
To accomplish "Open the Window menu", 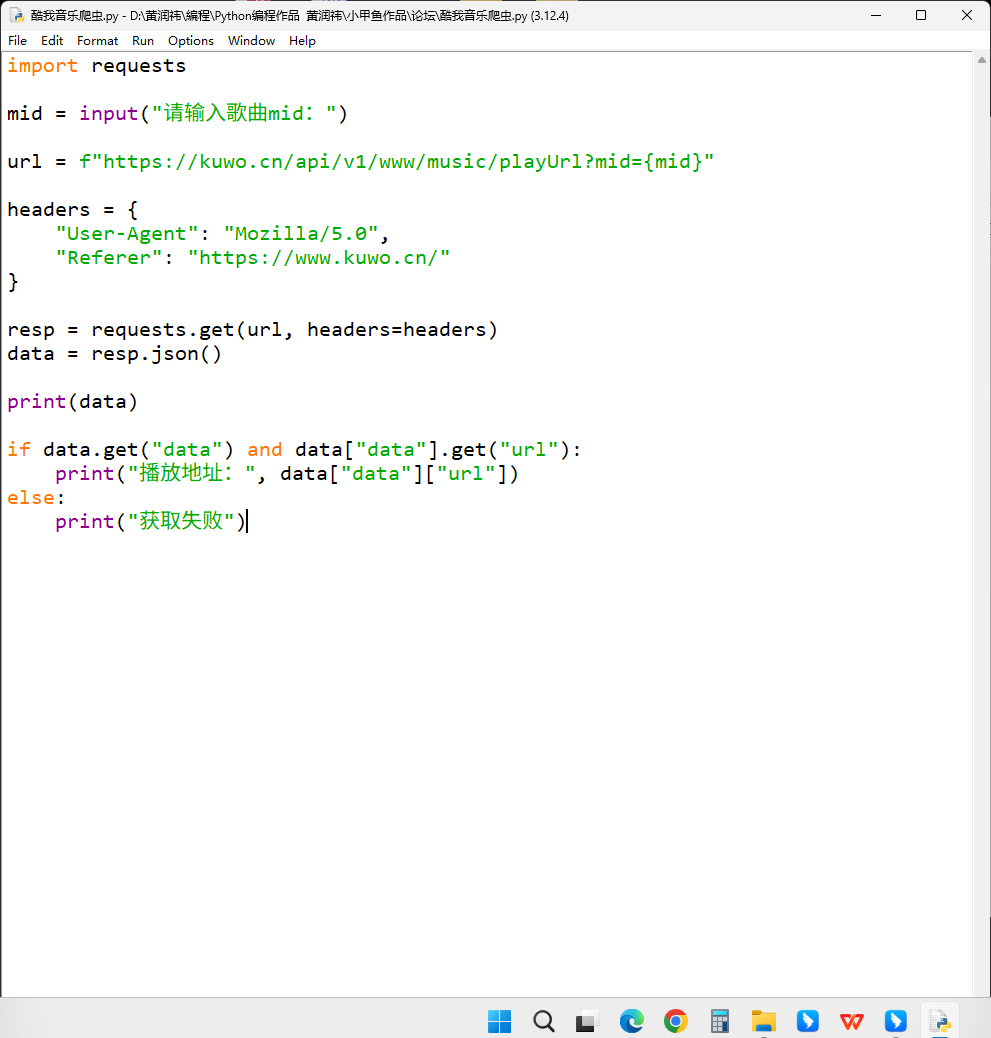I will pyautogui.click(x=251, y=41).
